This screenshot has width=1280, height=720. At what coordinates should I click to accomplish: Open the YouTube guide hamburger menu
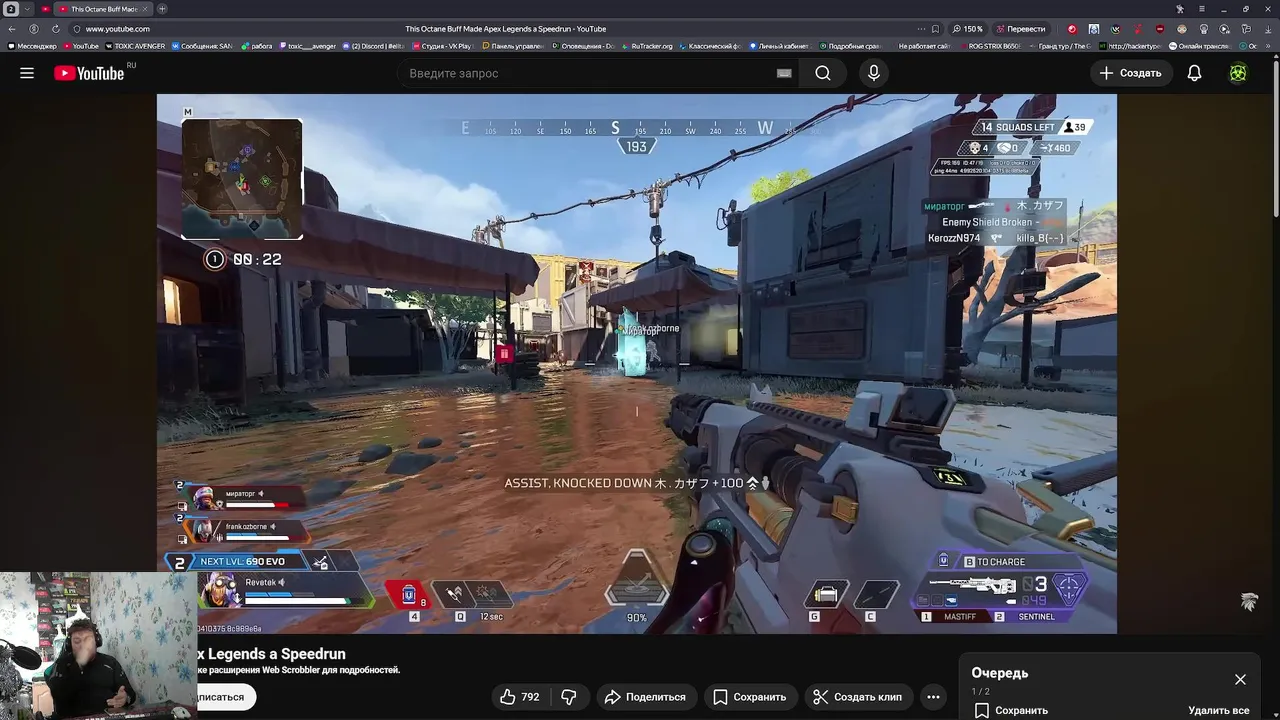pos(27,73)
